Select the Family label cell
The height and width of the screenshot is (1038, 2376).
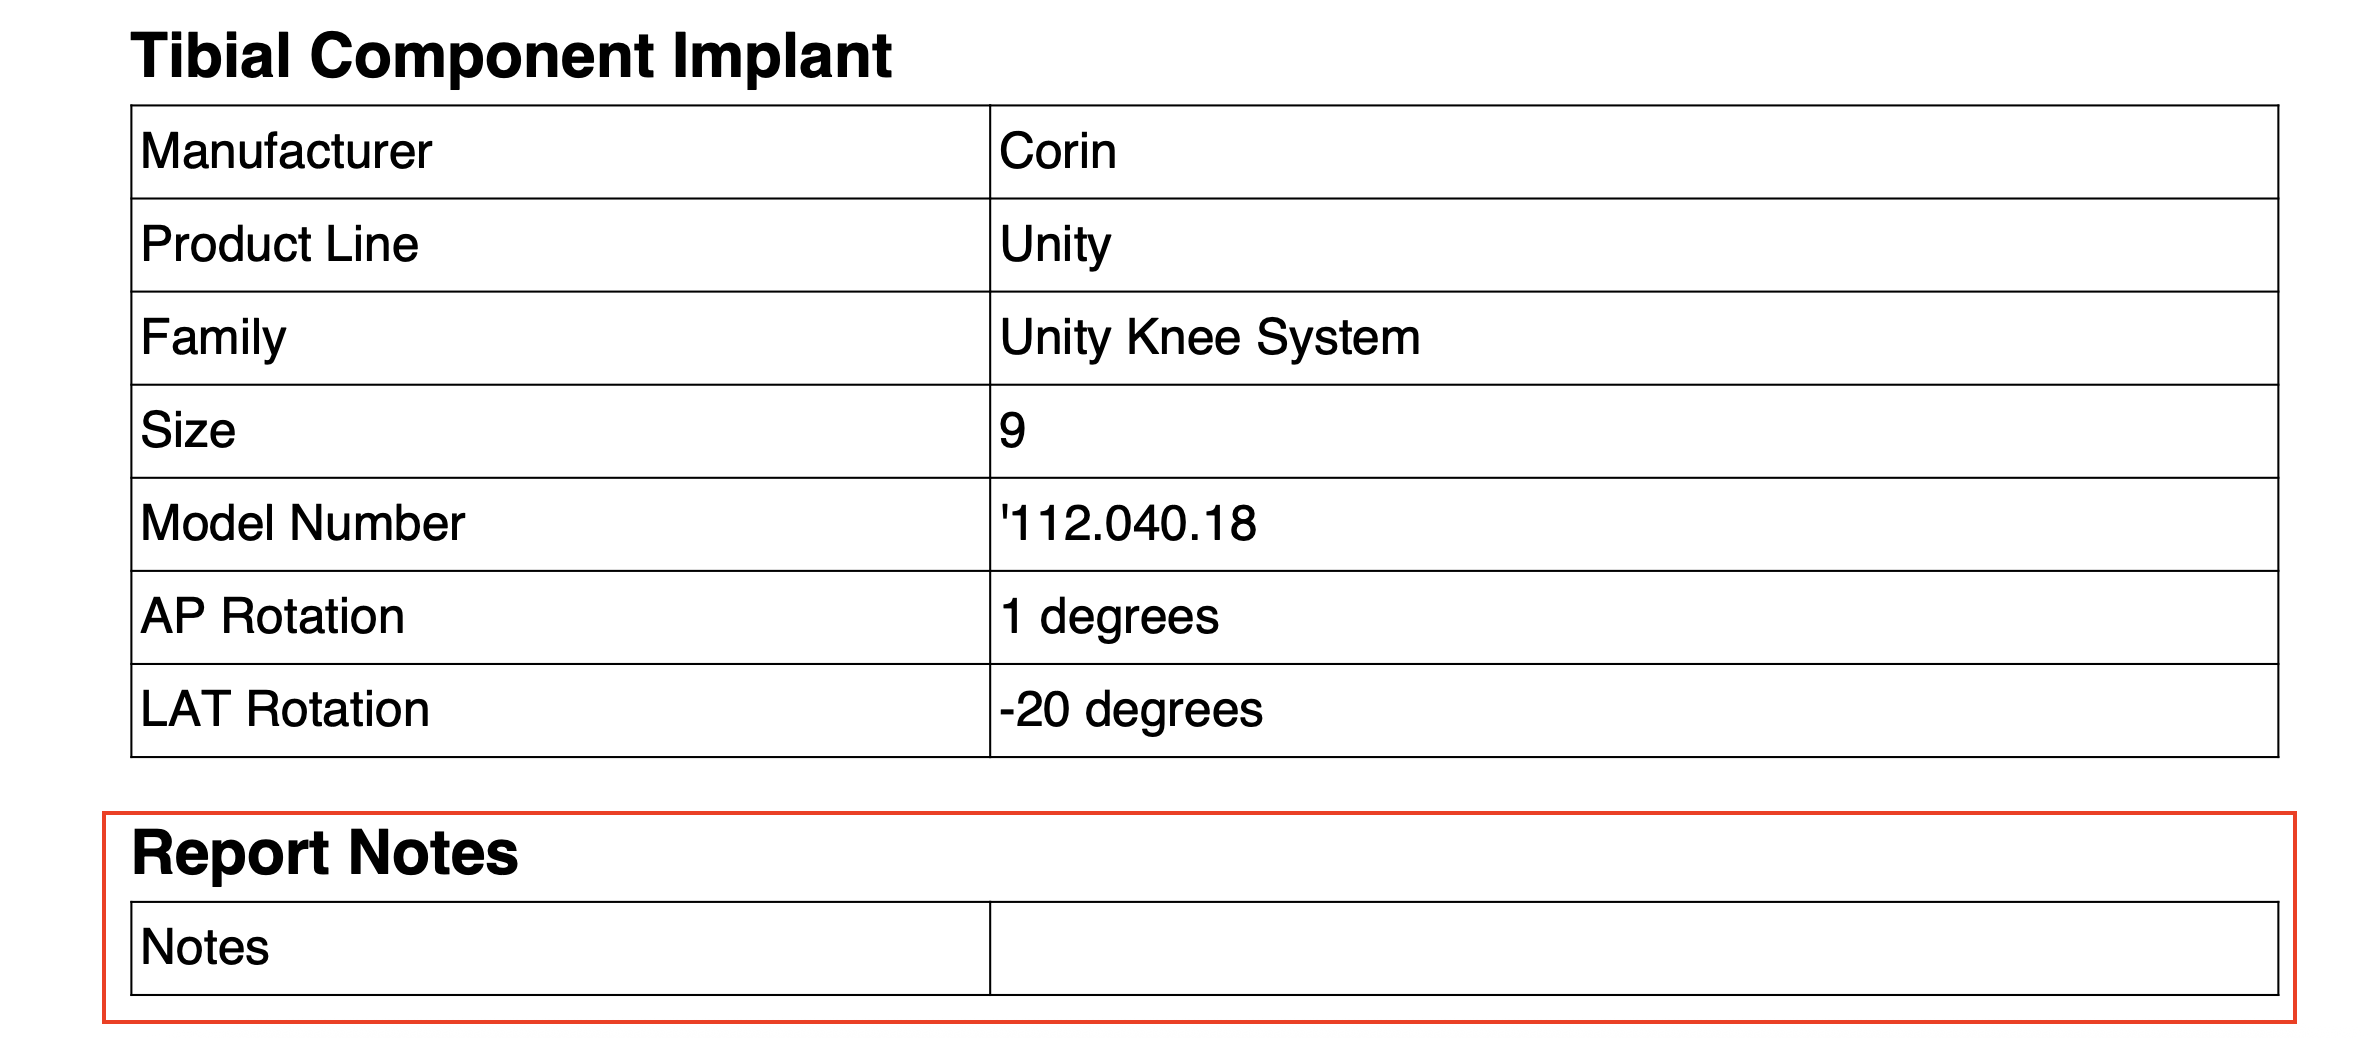click(x=213, y=338)
